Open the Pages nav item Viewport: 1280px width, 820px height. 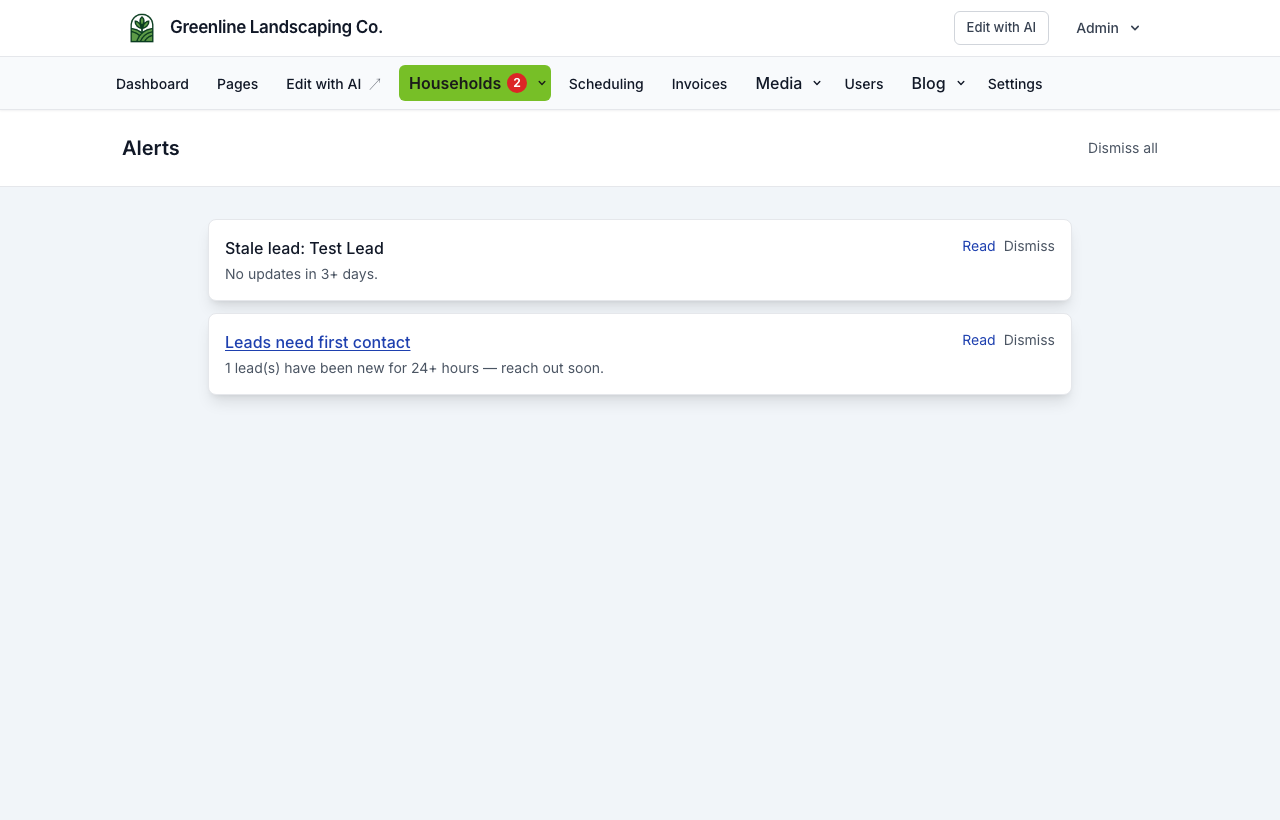tap(237, 84)
